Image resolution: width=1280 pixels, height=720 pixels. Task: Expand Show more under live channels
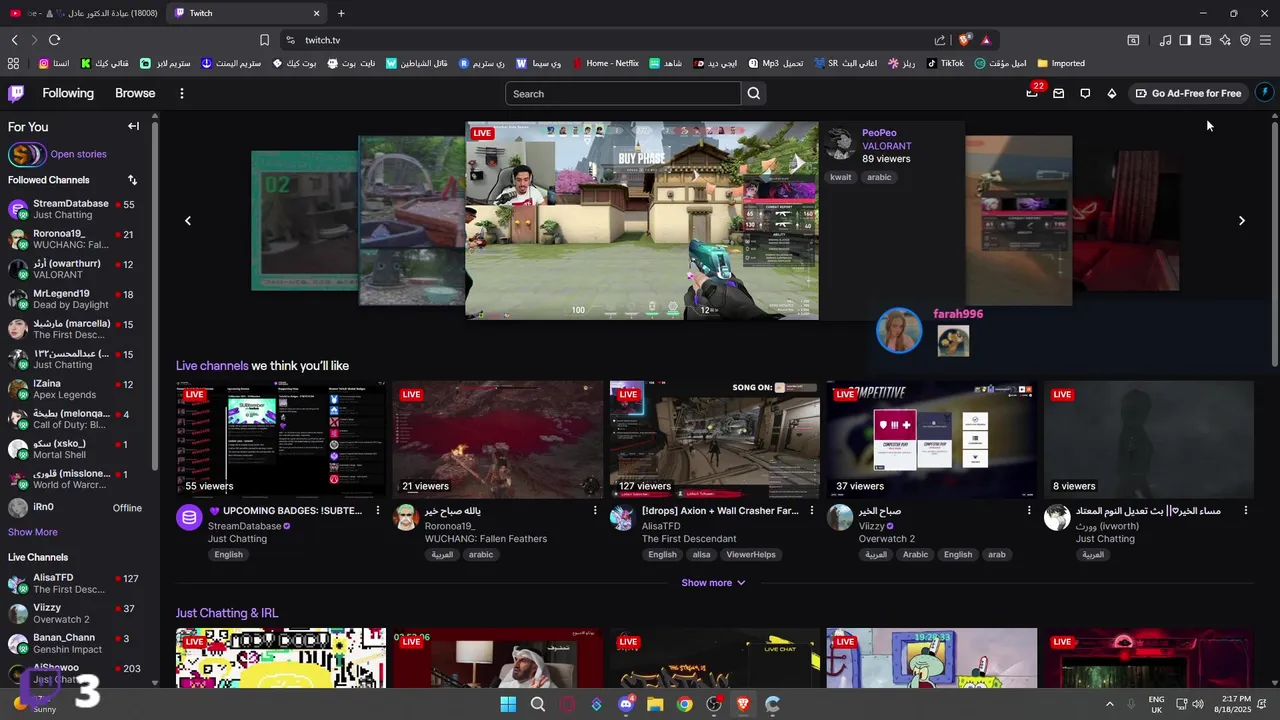713,583
